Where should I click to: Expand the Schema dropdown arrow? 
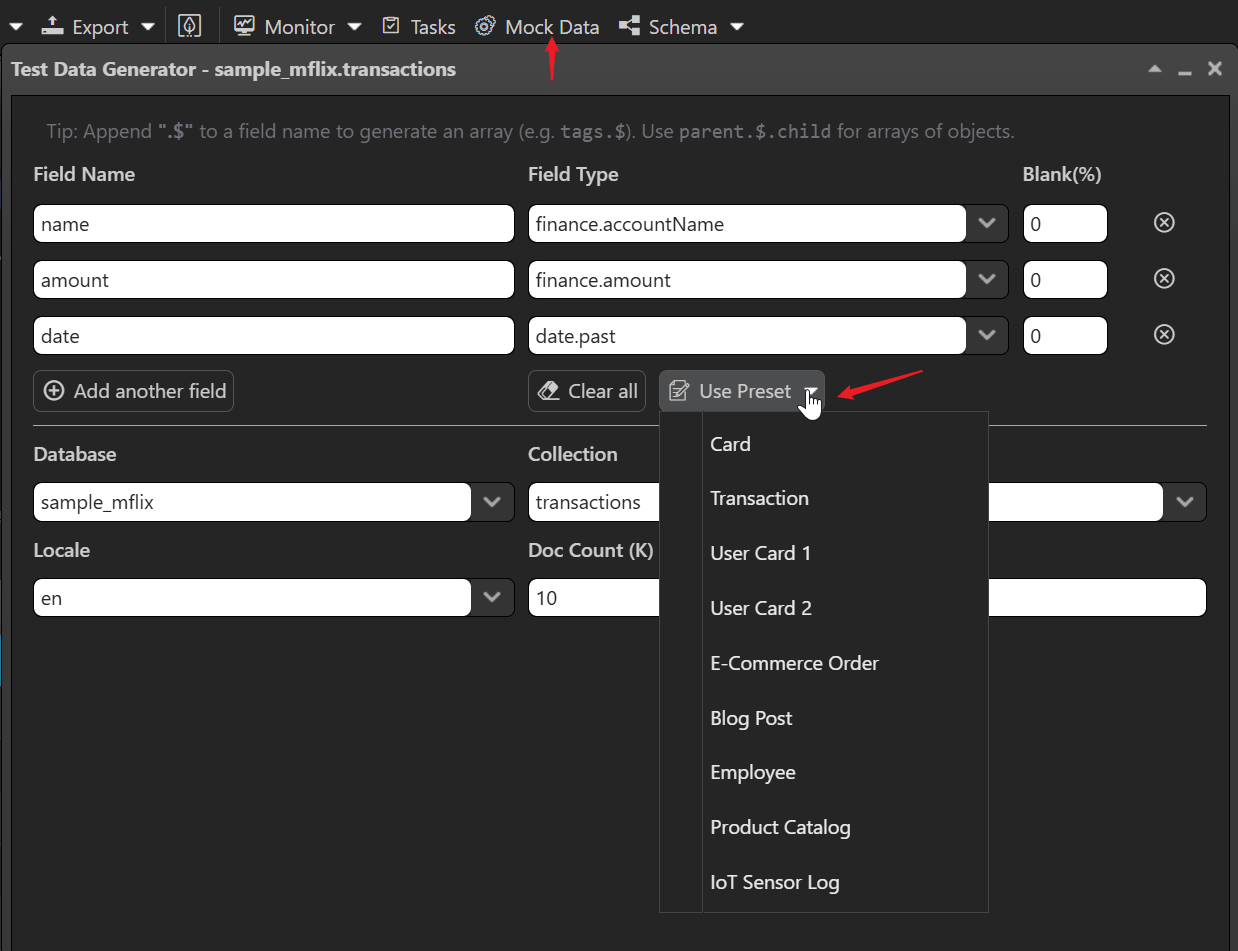click(737, 27)
